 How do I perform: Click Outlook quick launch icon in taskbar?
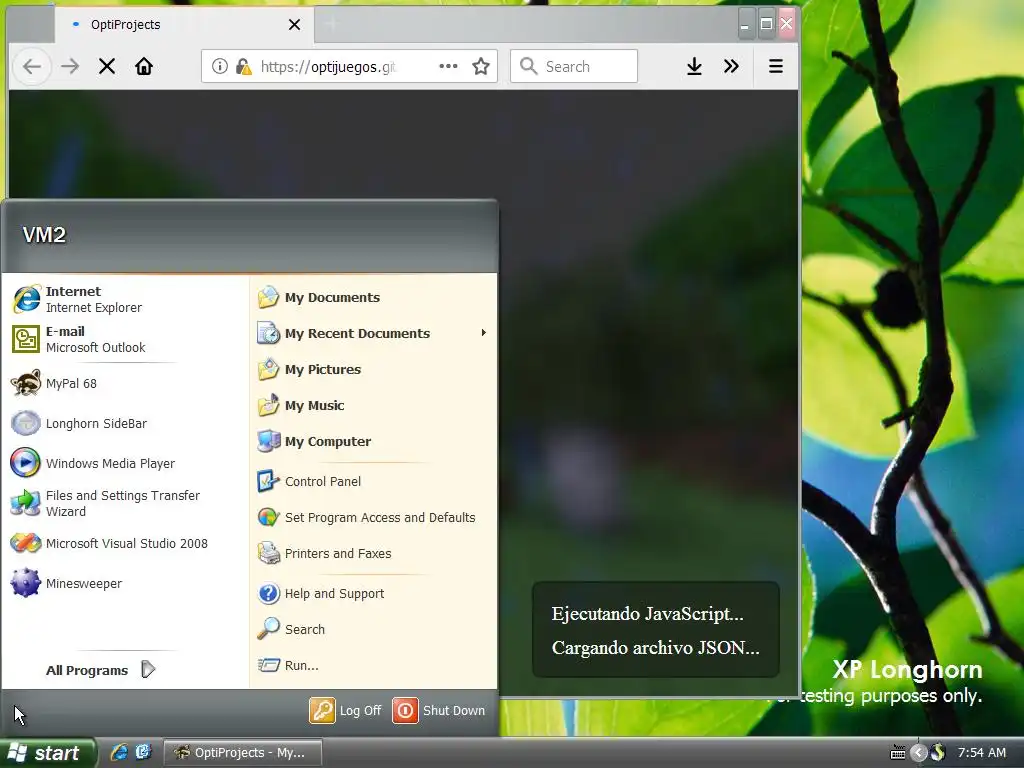pyautogui.click(x=142, y=752)
